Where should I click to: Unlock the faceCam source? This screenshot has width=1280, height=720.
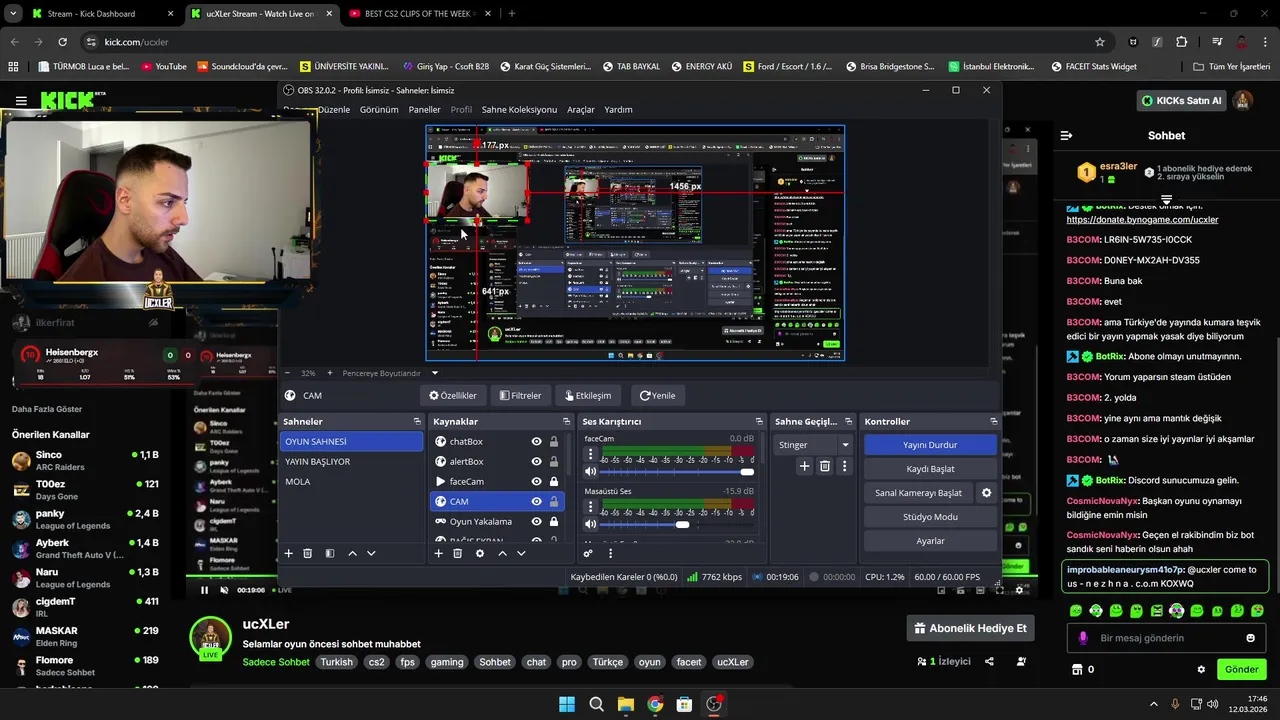coord(554,481)
